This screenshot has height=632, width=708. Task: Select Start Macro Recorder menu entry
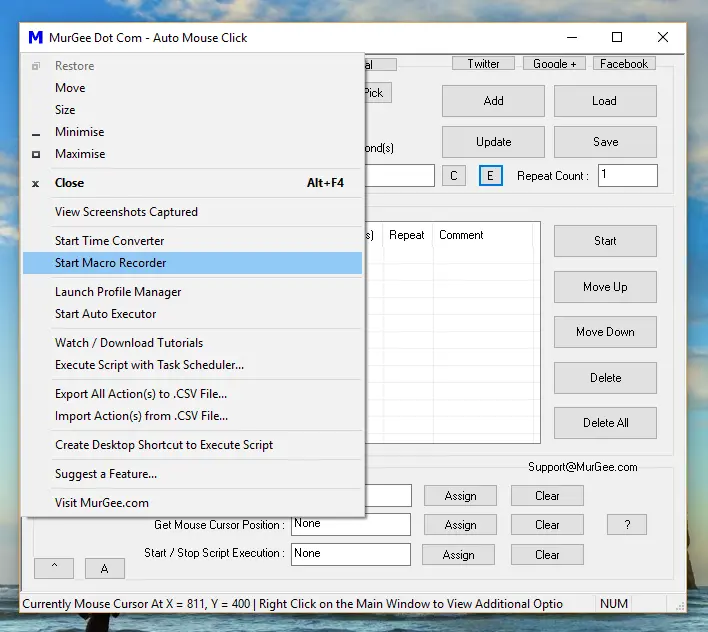click(110, 263)
